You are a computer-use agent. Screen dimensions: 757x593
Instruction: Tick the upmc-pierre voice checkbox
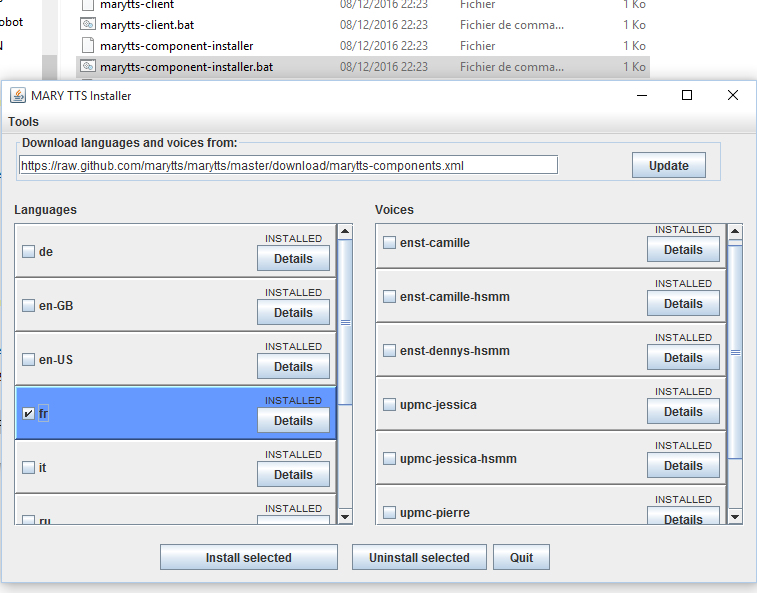click(x=389, y=512)
